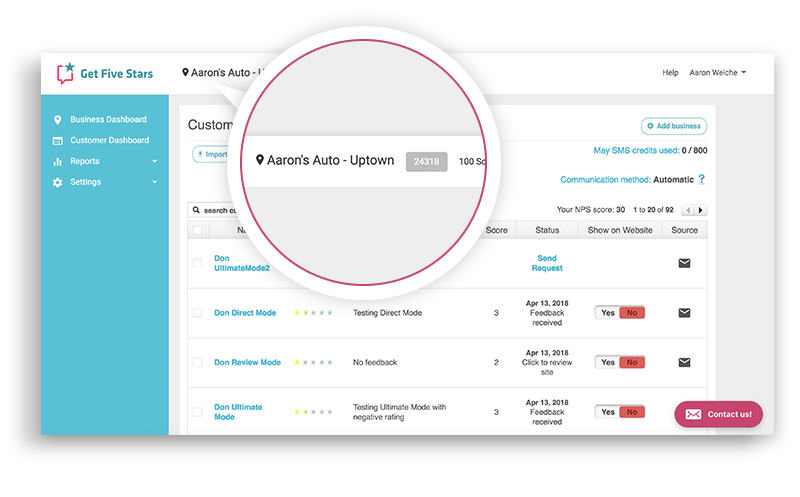Set Show on Website No for Don Review Mode

click(x=632, y=362)
